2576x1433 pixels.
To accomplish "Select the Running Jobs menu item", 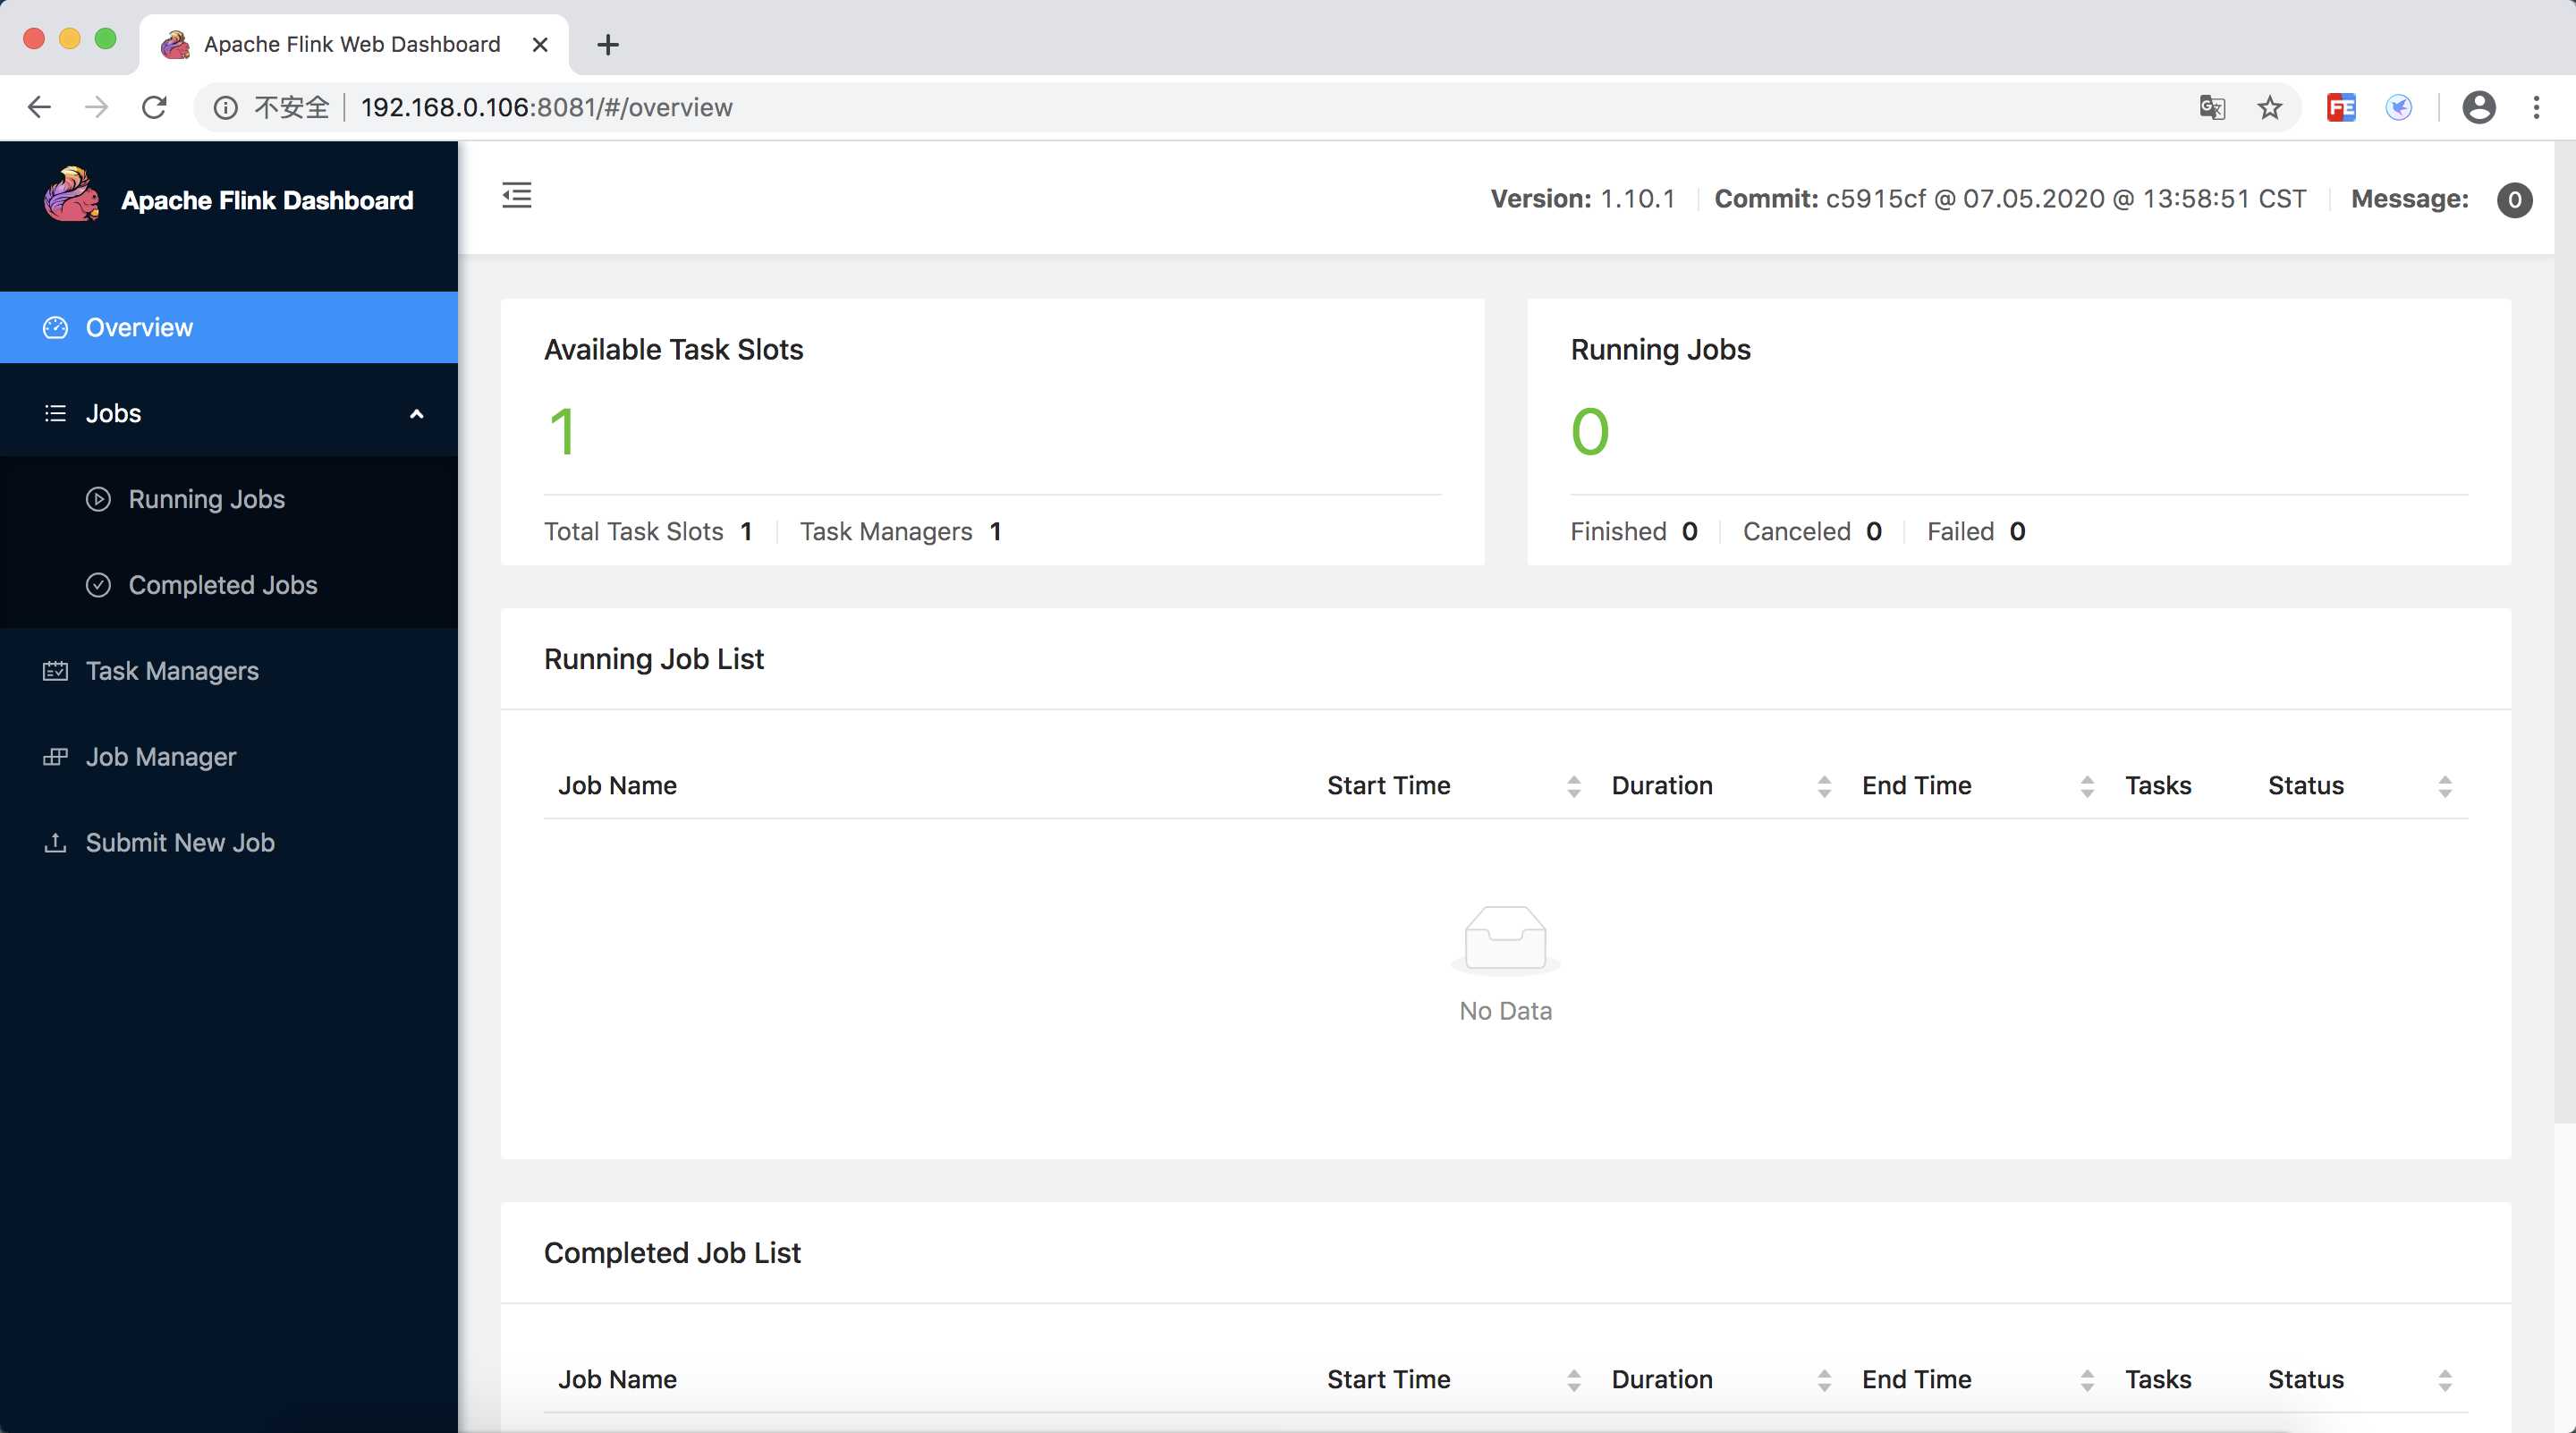I will pos(207,499).
